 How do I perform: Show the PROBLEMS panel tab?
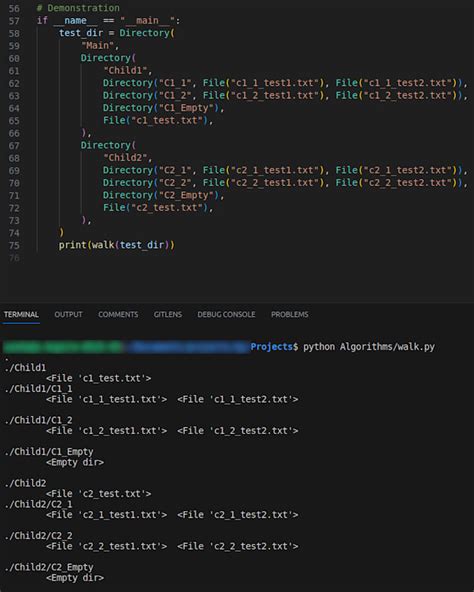pyautogui.click(x=290, y=314)
